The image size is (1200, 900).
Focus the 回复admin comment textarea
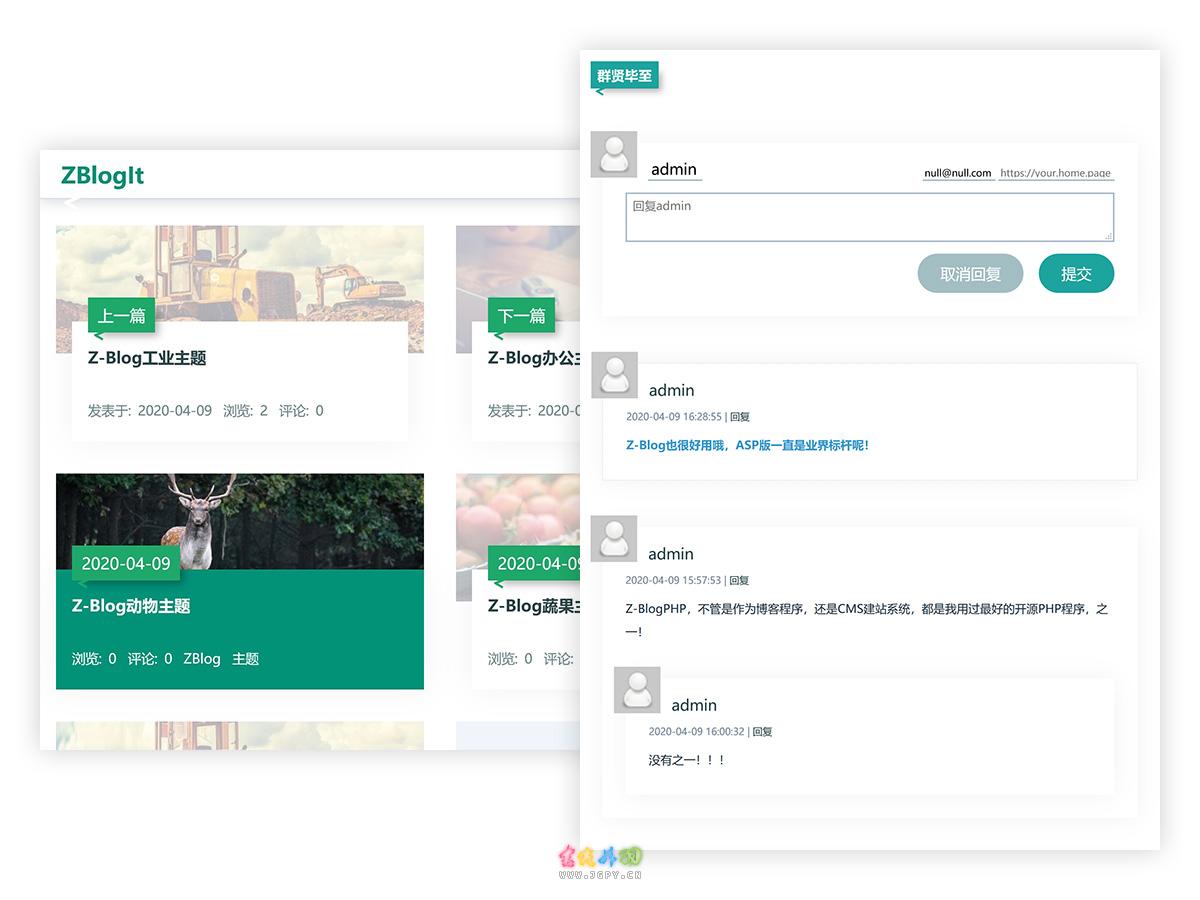click(870, 217)
